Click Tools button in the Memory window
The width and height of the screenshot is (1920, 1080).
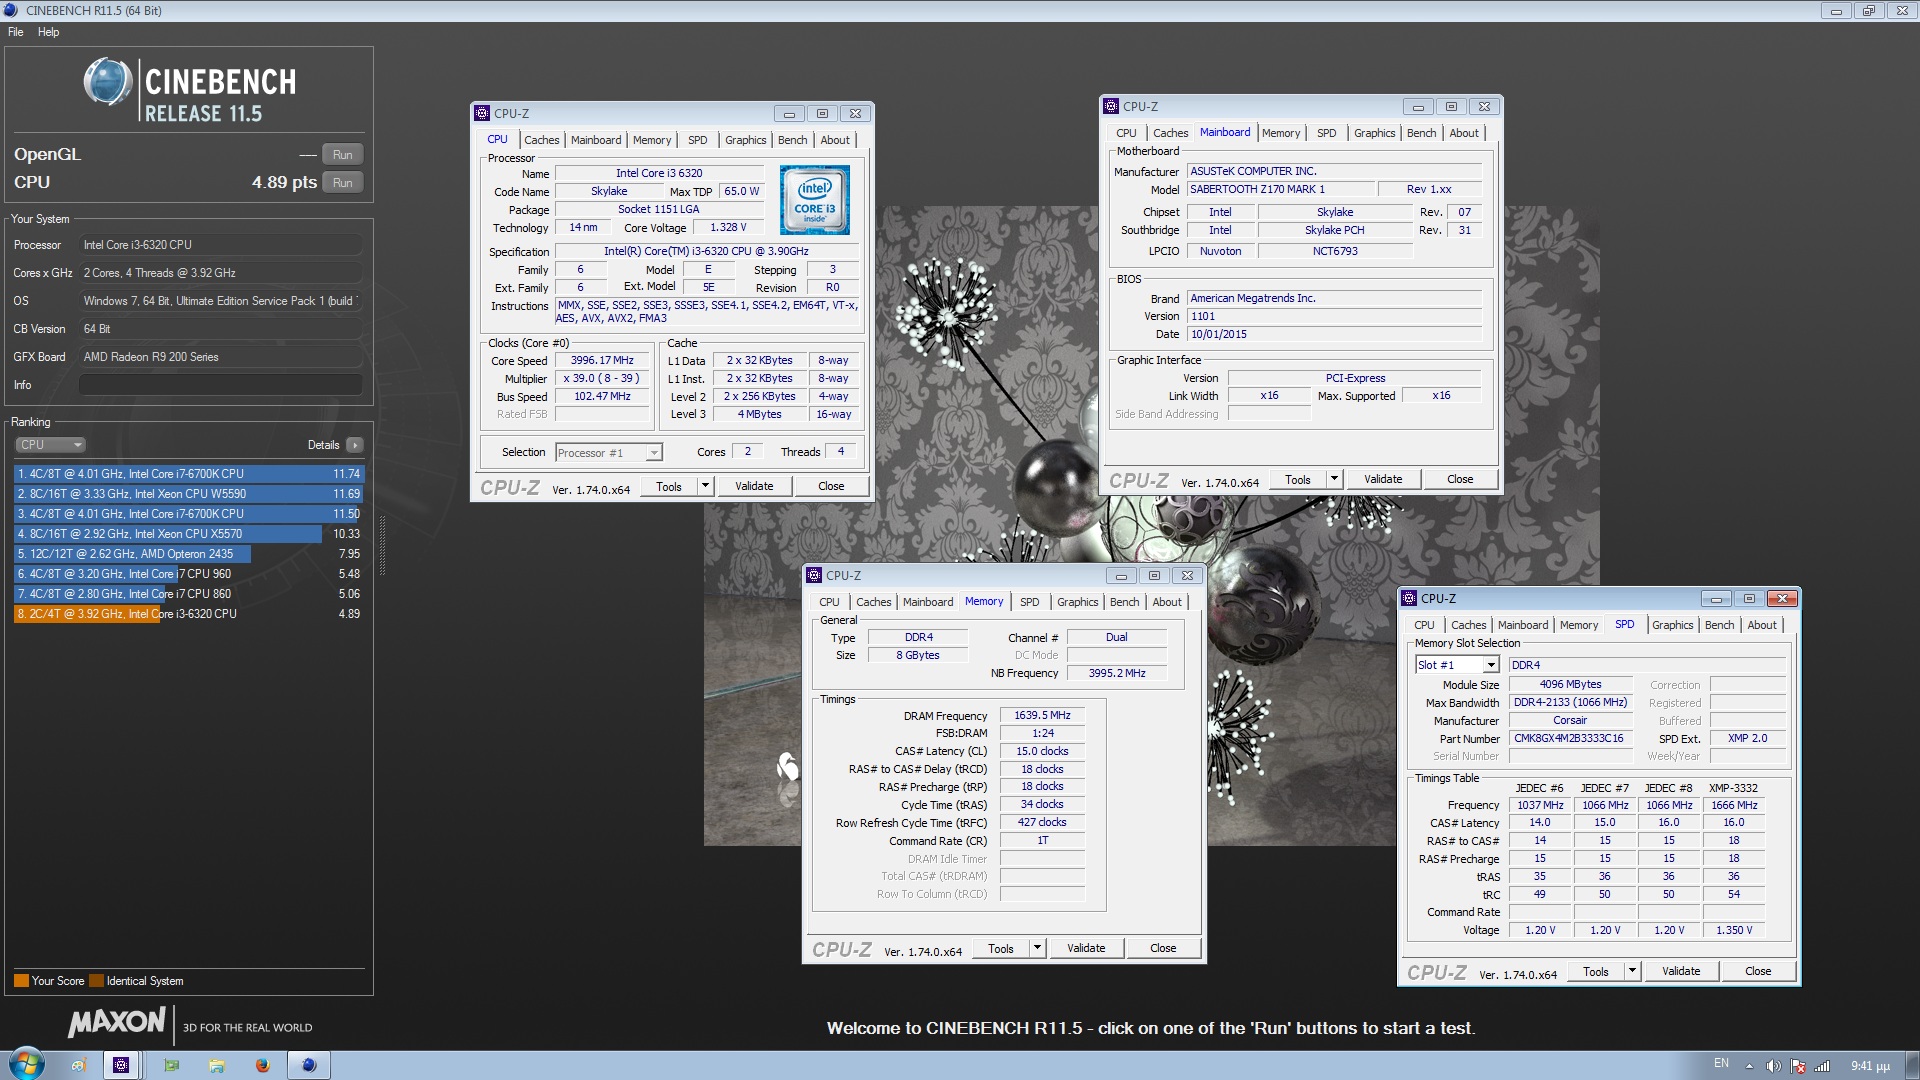tap(1001, 948)
